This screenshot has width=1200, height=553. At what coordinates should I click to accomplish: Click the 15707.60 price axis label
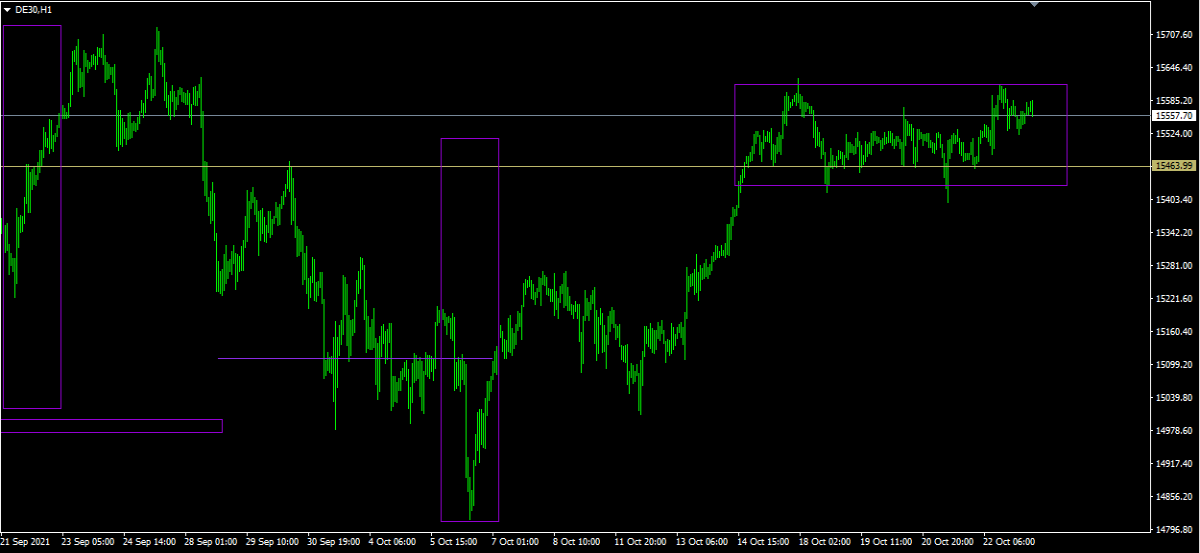tap(1174, 35)
